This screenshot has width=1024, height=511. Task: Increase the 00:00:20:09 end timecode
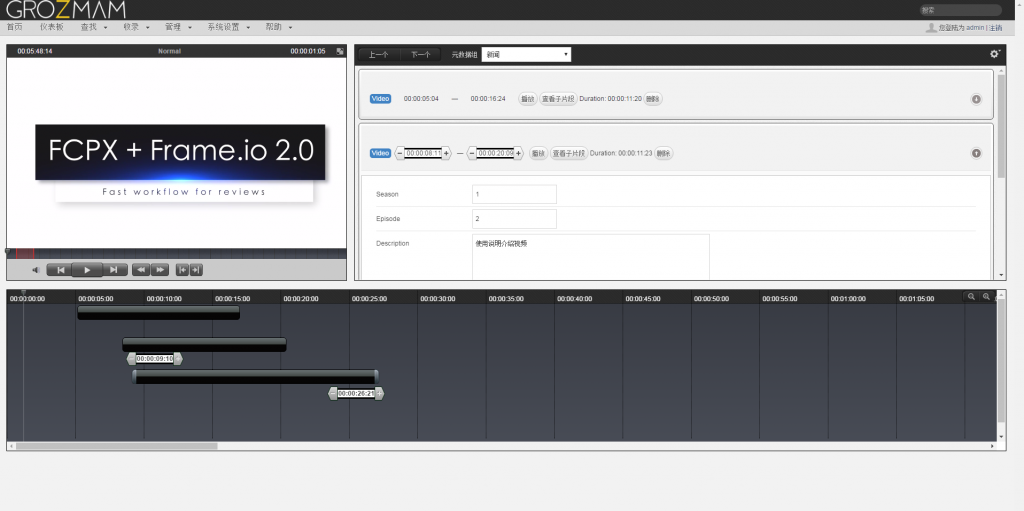pyautogui.click(x=519, y=154)
